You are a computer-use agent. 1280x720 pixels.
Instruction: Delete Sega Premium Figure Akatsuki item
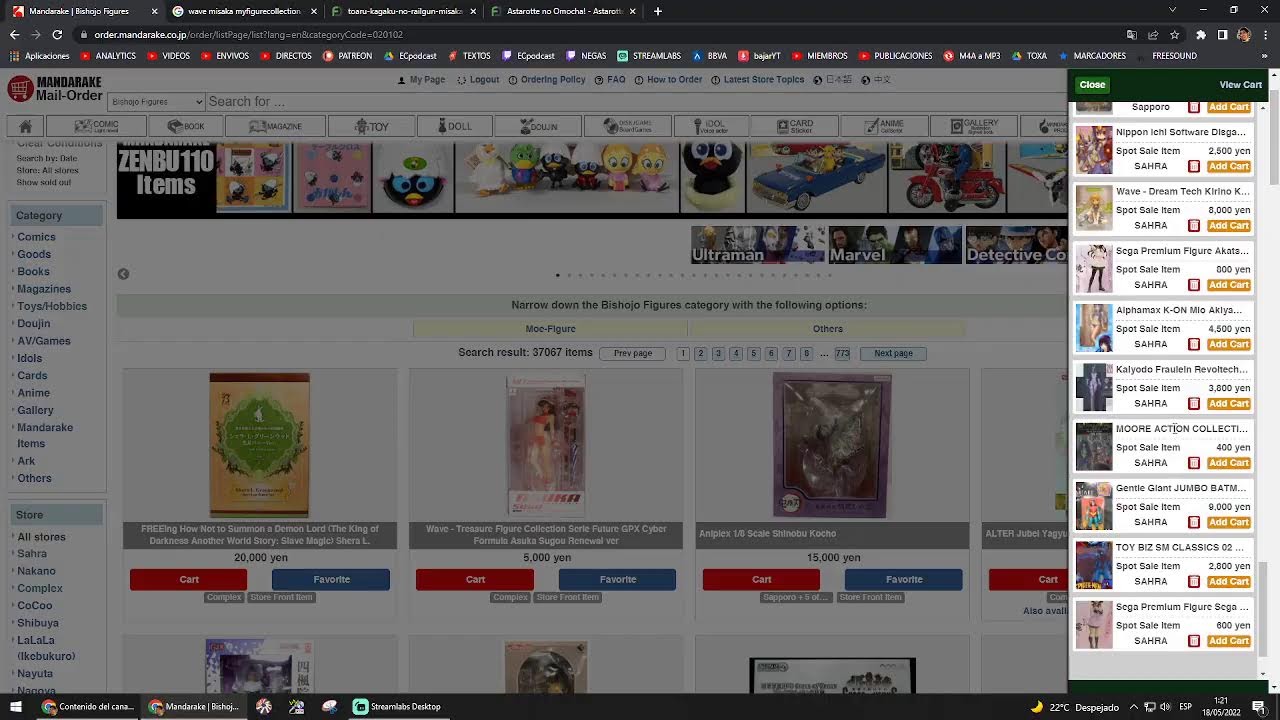[x=1193, y=285]
